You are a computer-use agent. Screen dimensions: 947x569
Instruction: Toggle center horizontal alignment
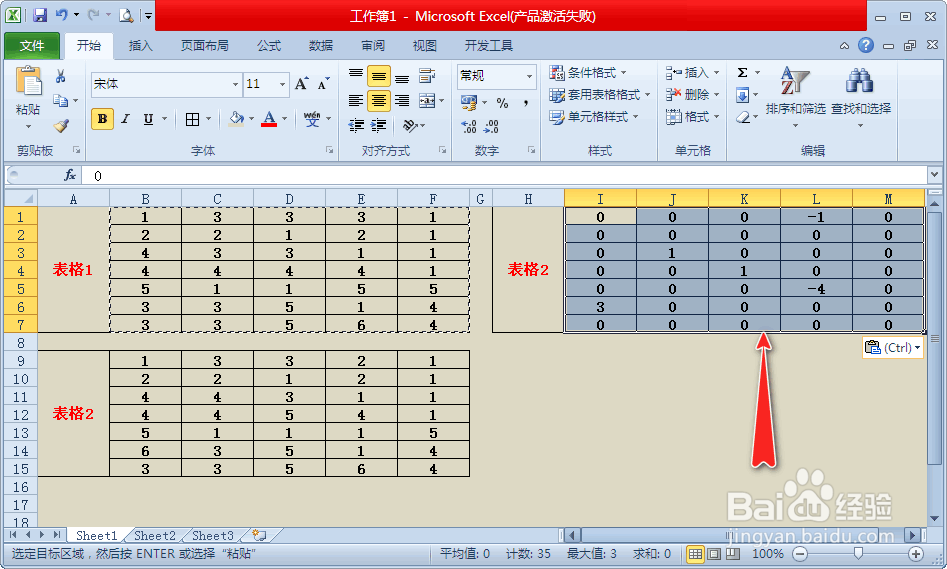379,100
